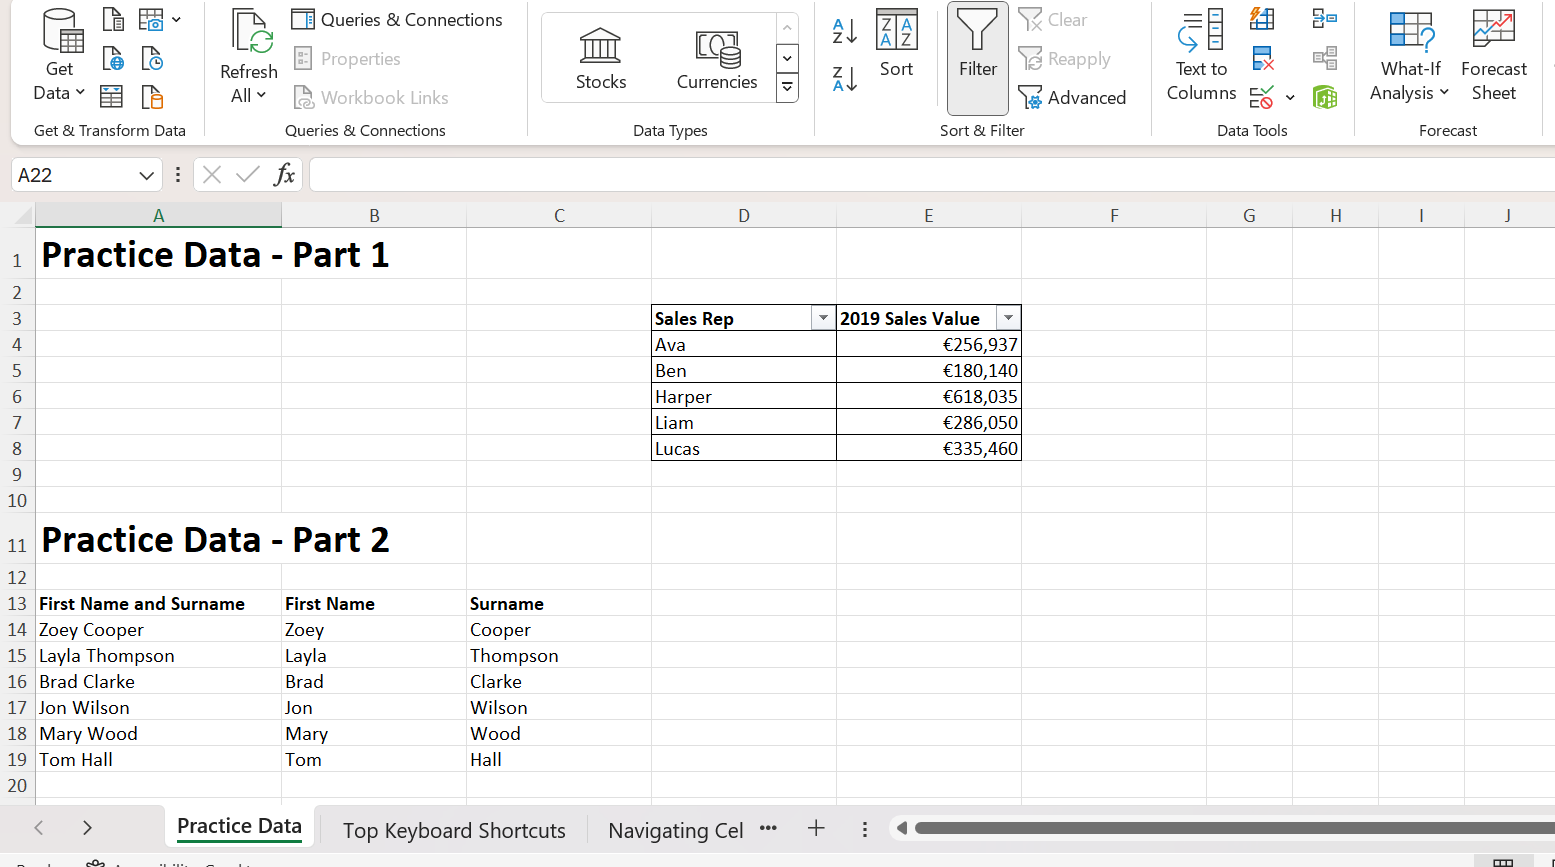Open the Sort dialog
Screen dimensions: 1555x867
pos(896,44)
